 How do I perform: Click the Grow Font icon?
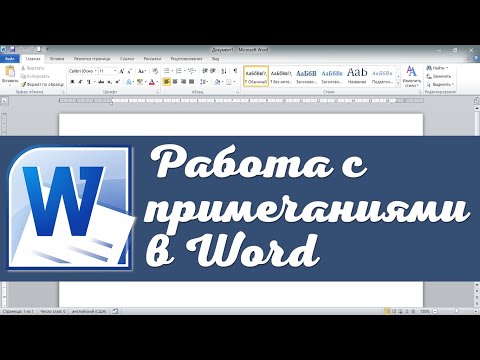pos(122,71)
